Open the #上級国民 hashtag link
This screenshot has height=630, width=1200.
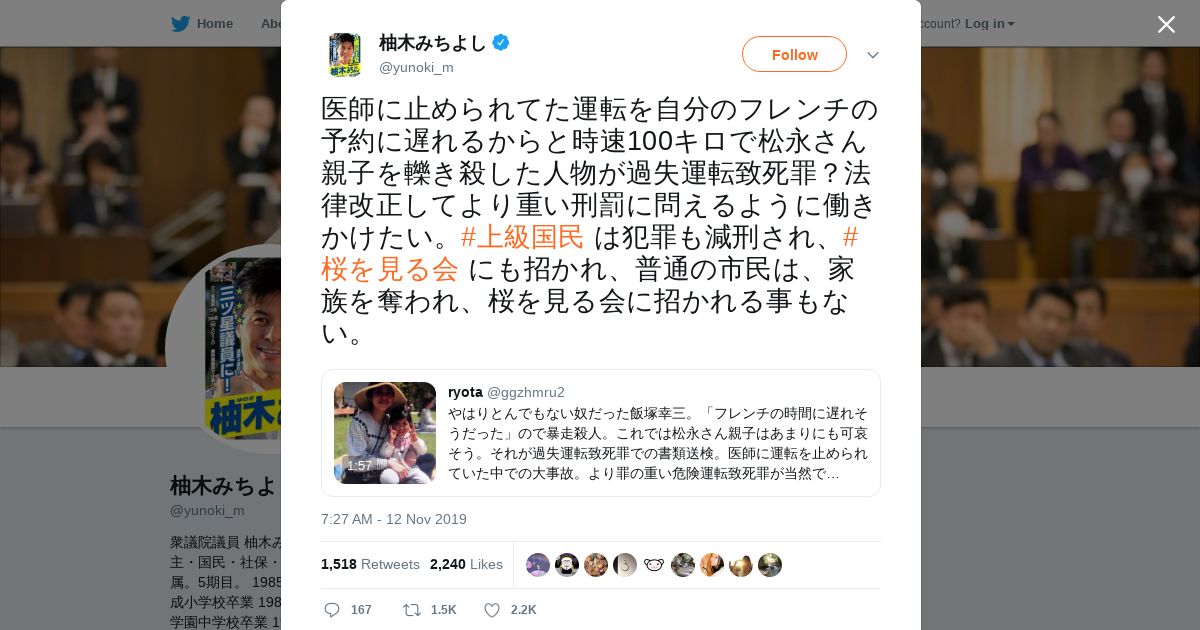coord(523,237)
